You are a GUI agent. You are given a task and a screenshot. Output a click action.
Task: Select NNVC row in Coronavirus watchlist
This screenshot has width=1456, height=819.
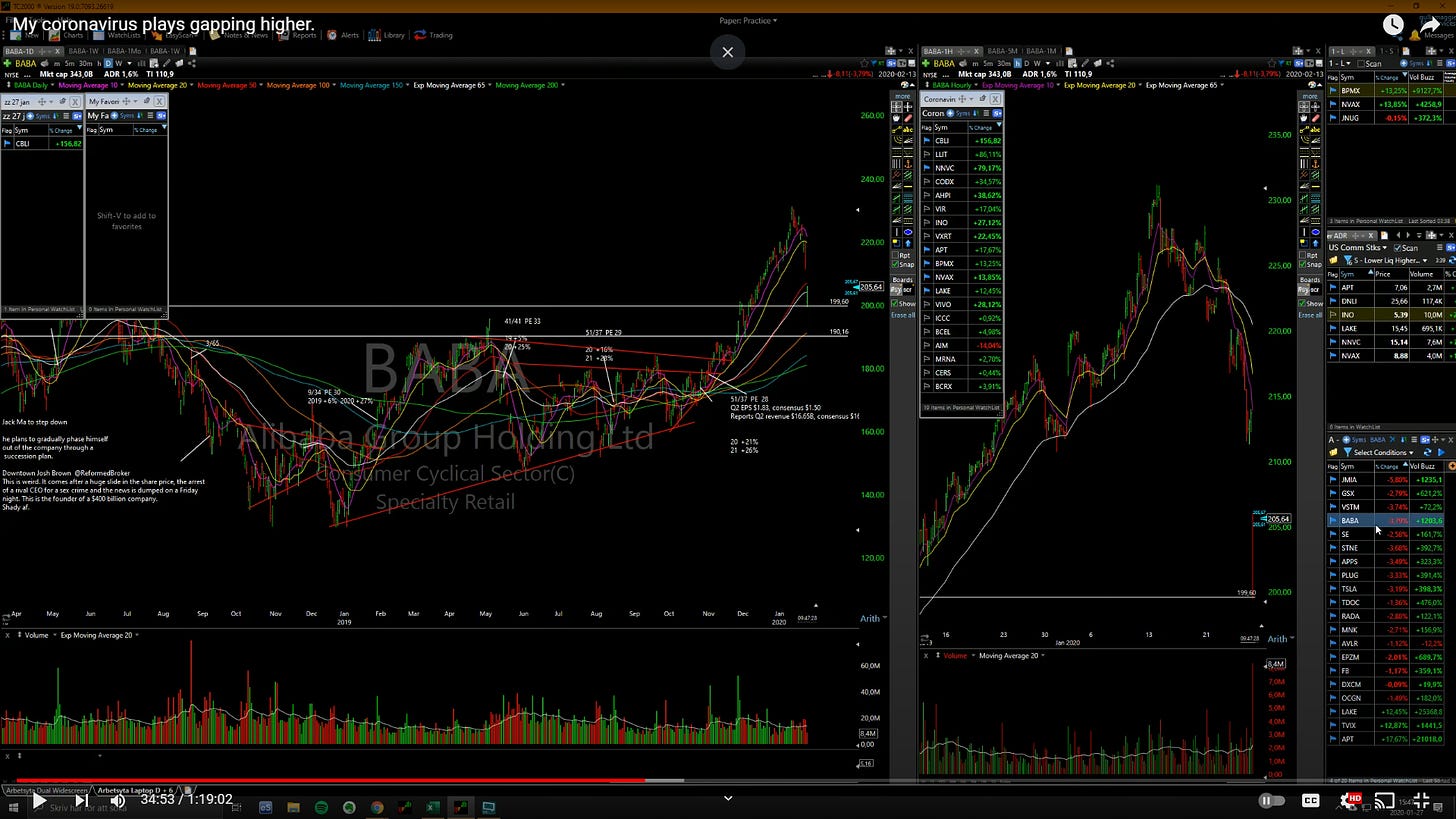click(961, 168)
